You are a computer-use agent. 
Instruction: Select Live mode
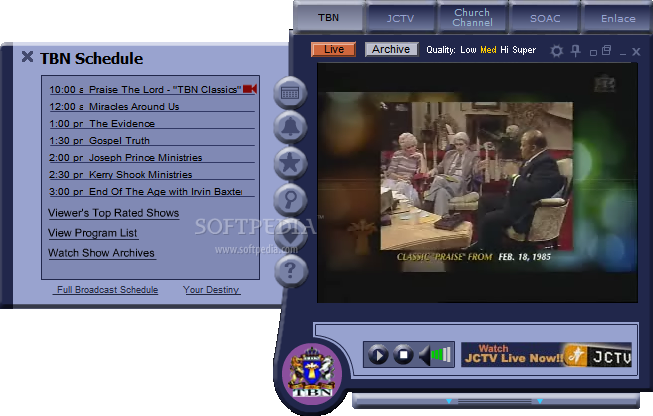334,49
